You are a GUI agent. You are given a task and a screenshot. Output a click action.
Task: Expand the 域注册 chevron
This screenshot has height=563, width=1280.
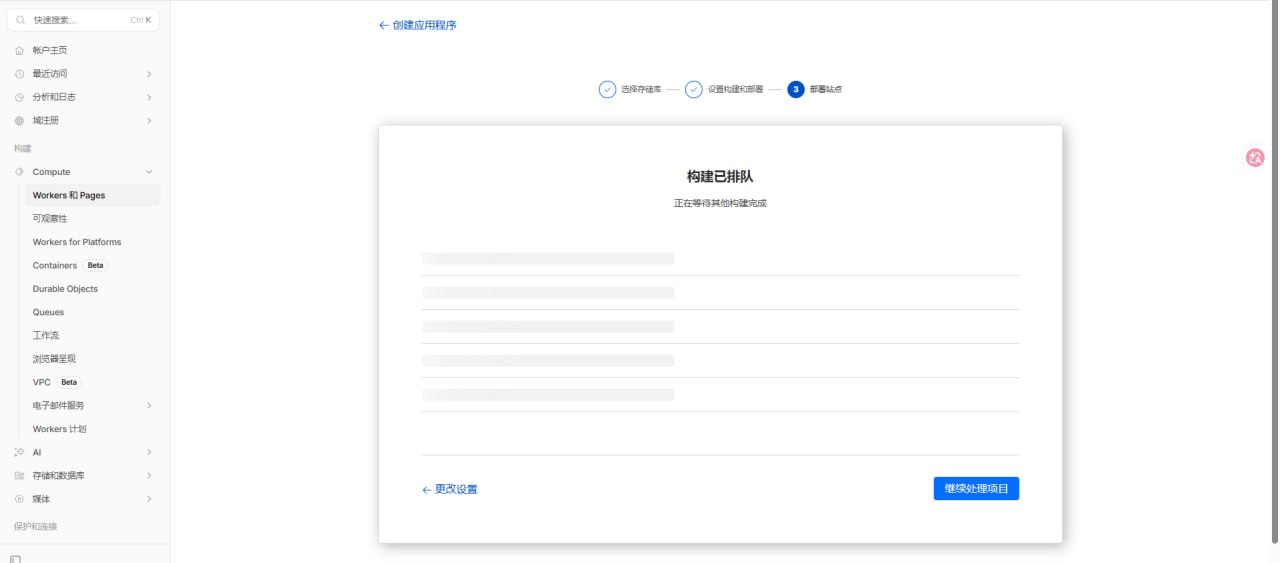[x=149, y=121]
